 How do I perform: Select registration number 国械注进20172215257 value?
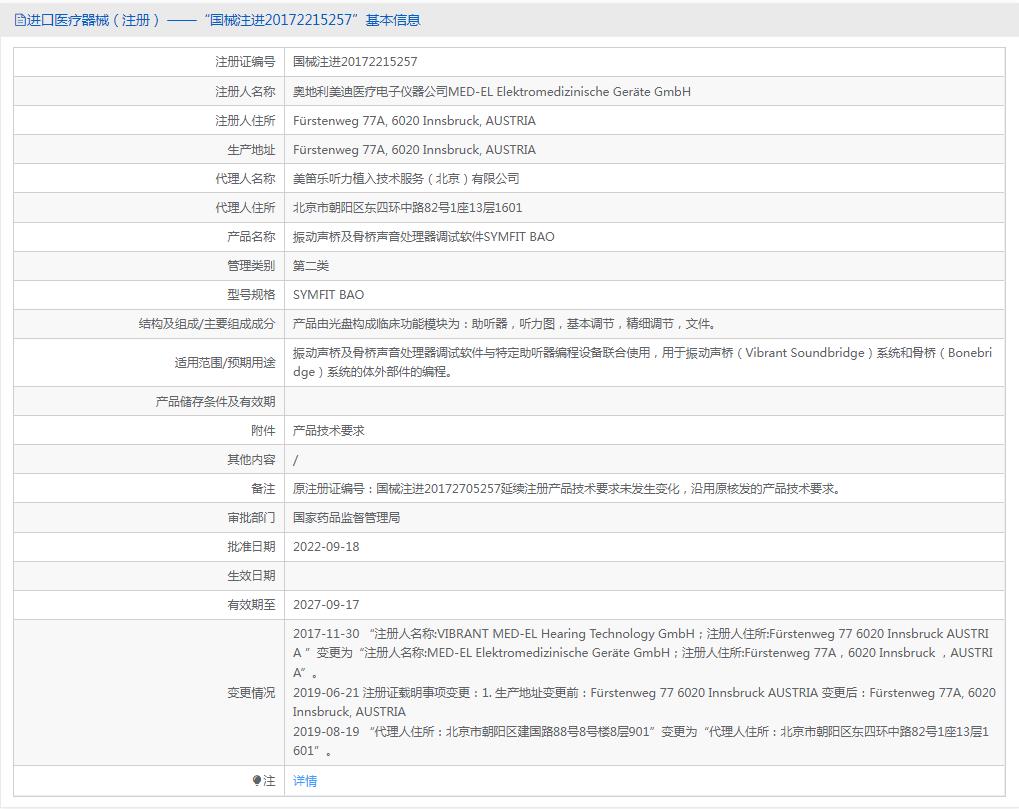(355, 62)
